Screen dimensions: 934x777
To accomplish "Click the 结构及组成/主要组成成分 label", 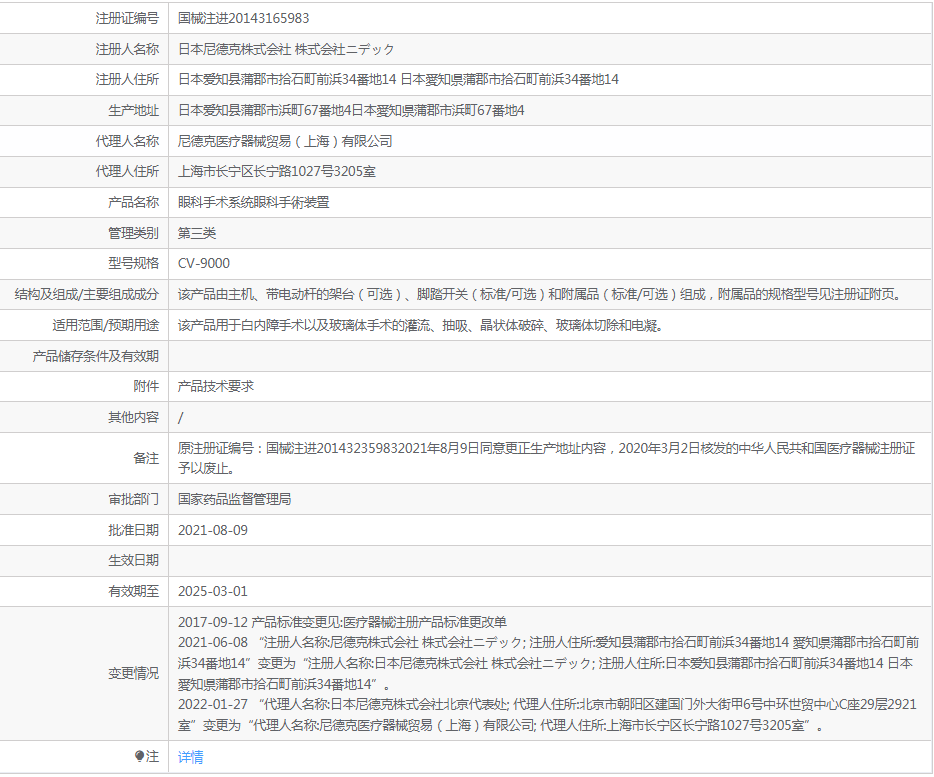I will (87, 294).
